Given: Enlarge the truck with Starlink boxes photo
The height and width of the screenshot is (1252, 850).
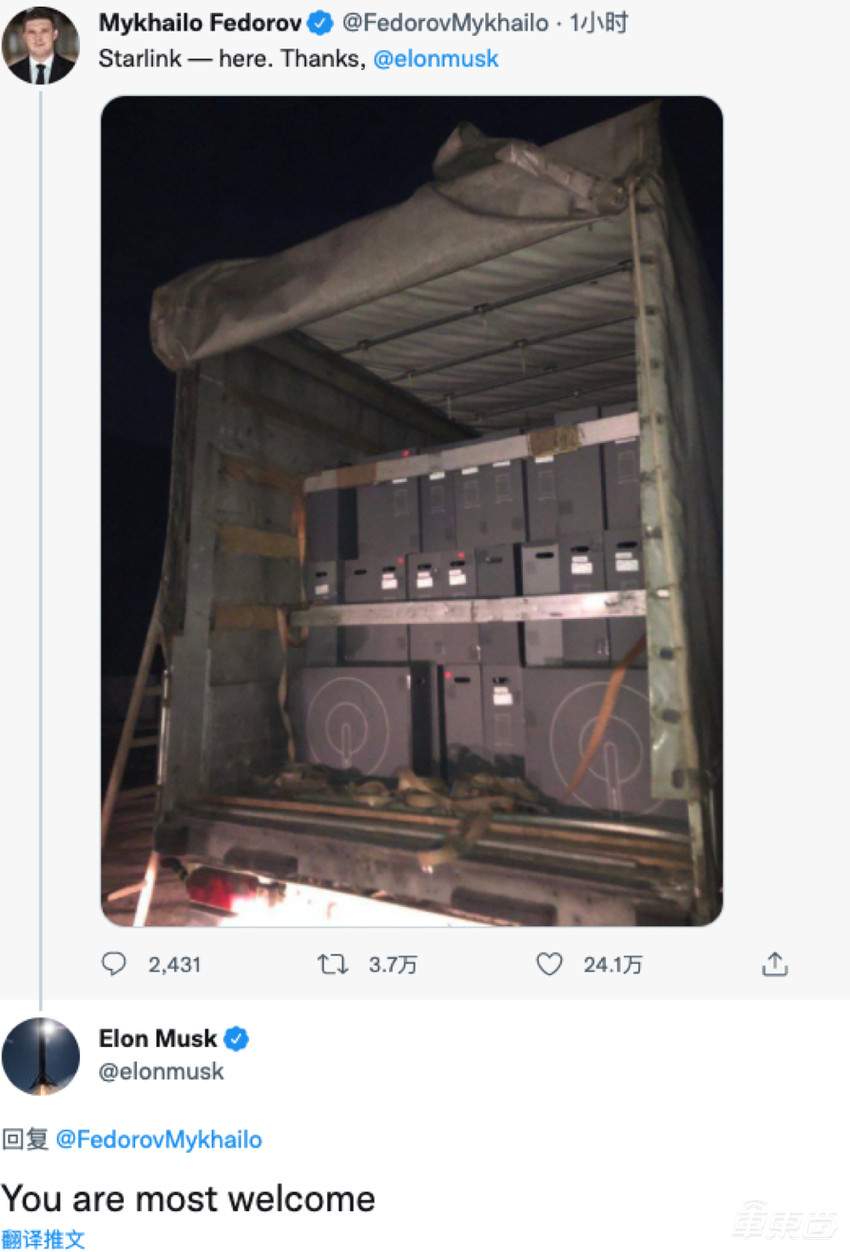Looking at the screenshot, I should coord(412,511).
